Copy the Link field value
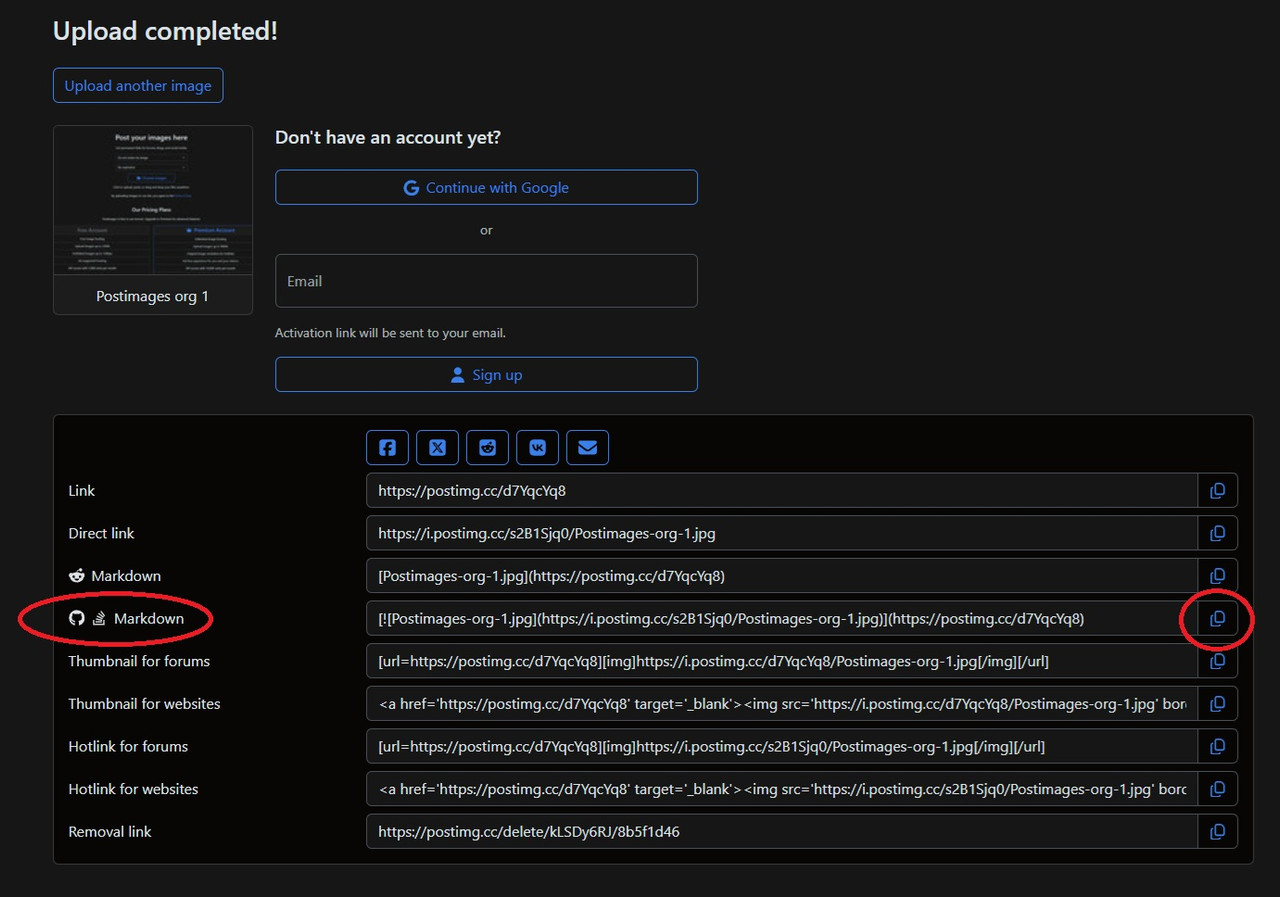1280x897 pixels. click(1217, 491)
